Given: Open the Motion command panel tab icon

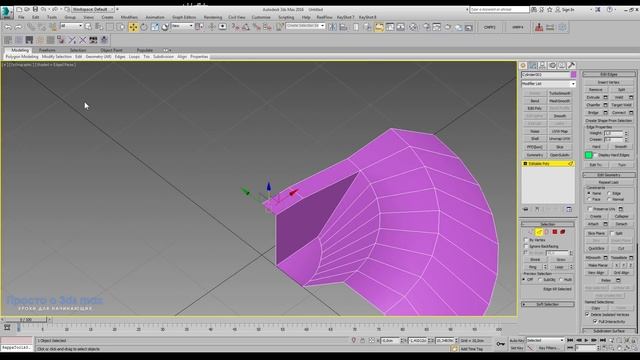Looking at the screenshot, I should (x=552, y=65).
